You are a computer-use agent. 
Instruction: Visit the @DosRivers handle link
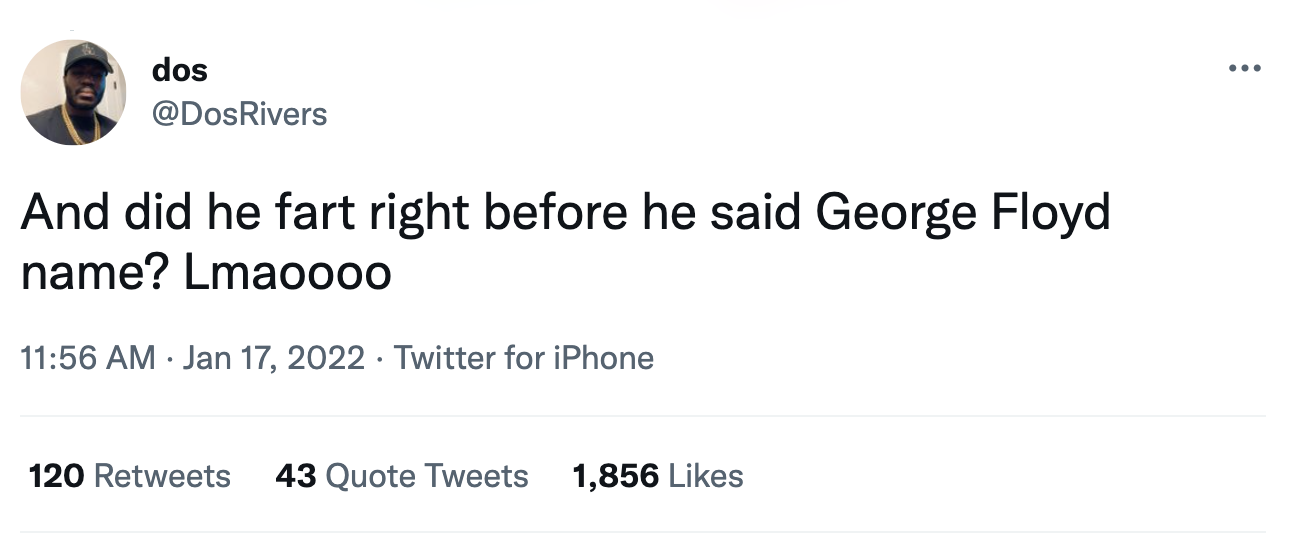click(x=239, y=114)
